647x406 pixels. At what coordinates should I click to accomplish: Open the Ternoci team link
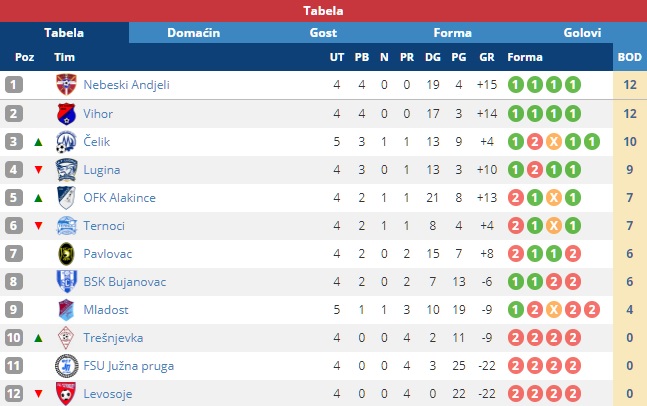(105, 226)
